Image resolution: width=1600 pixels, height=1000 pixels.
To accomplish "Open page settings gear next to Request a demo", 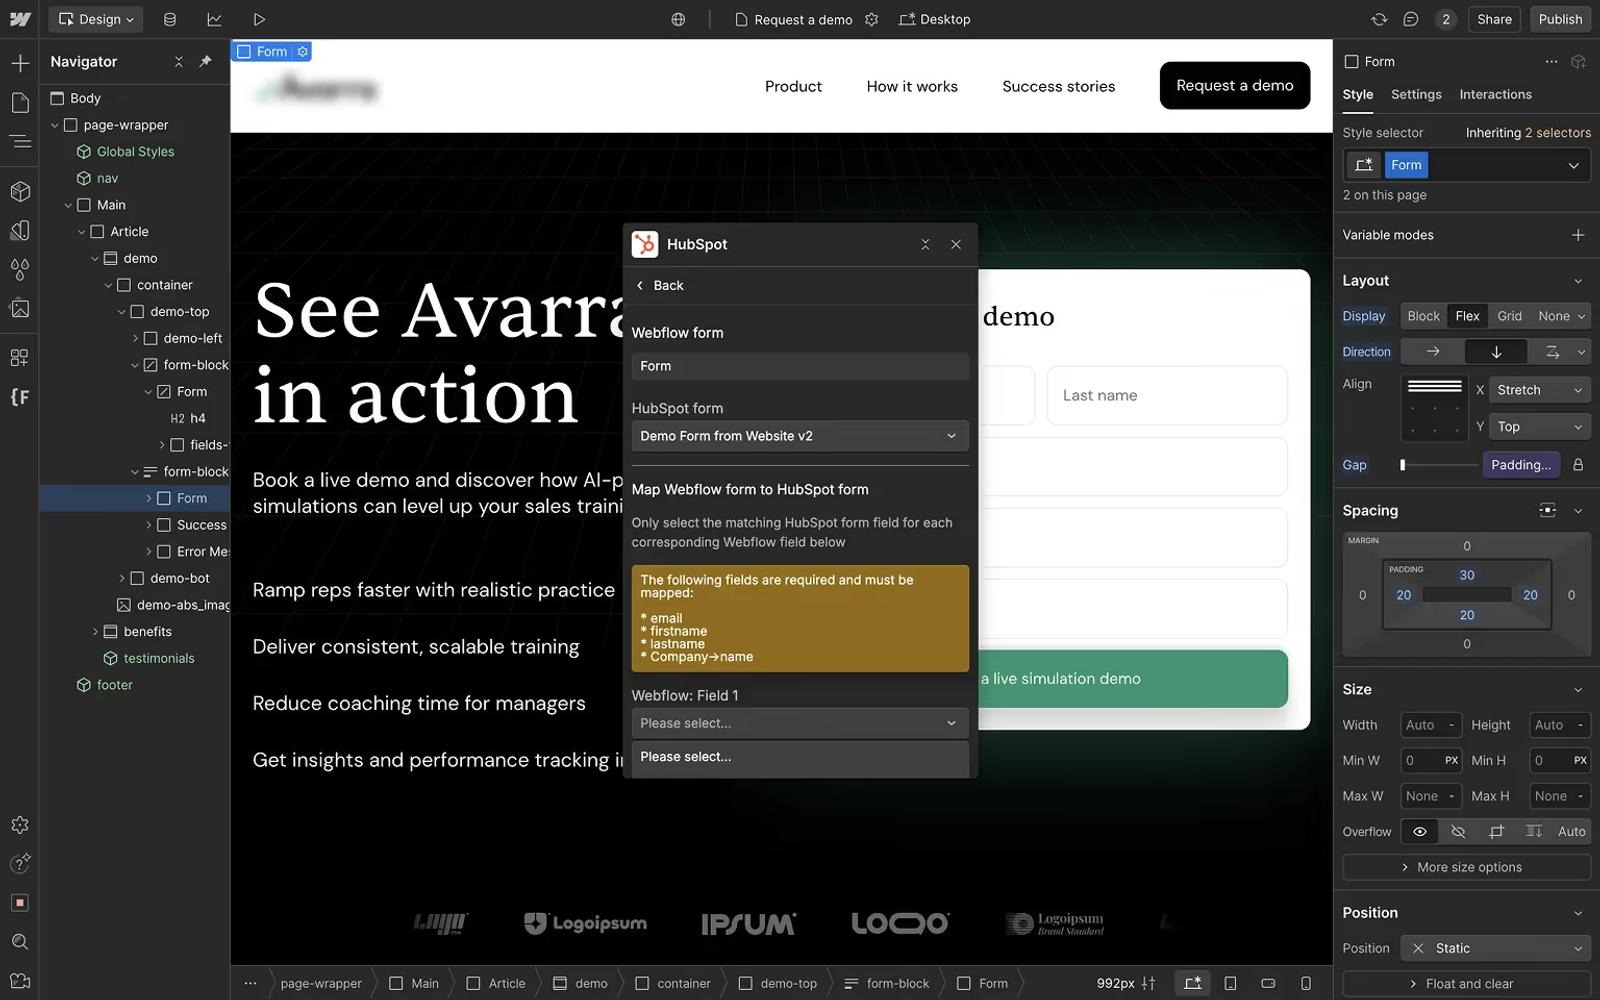I will pyautogui.click(x=872, y=19).
